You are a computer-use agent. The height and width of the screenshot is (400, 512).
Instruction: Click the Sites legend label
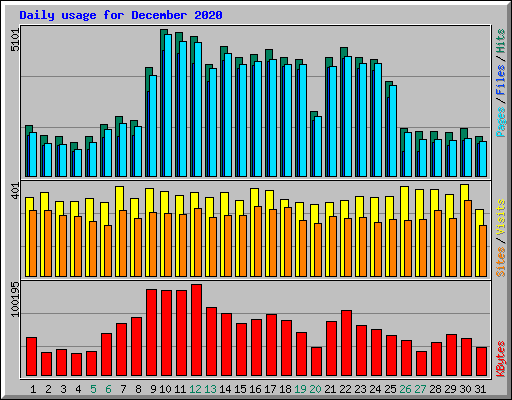click(501, 262)
